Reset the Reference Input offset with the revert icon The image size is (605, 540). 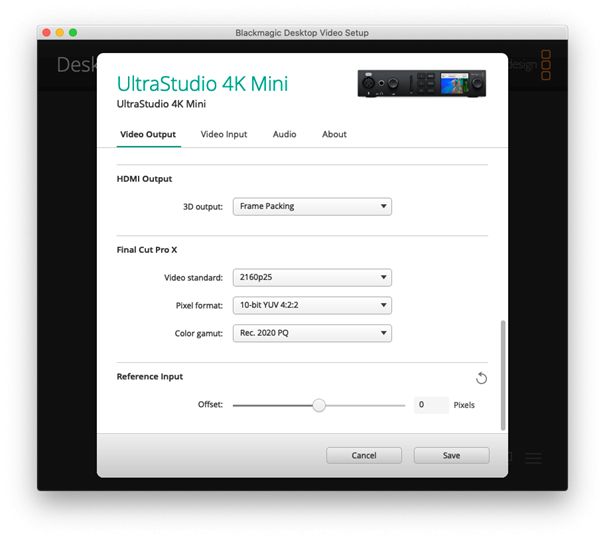pos(481,378)
